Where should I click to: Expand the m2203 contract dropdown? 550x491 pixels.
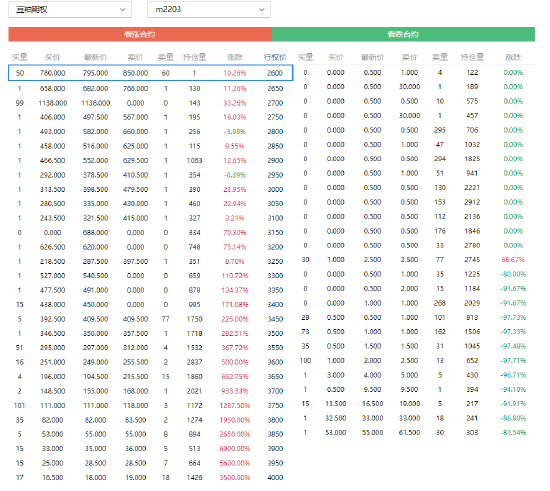pos(209,9)
